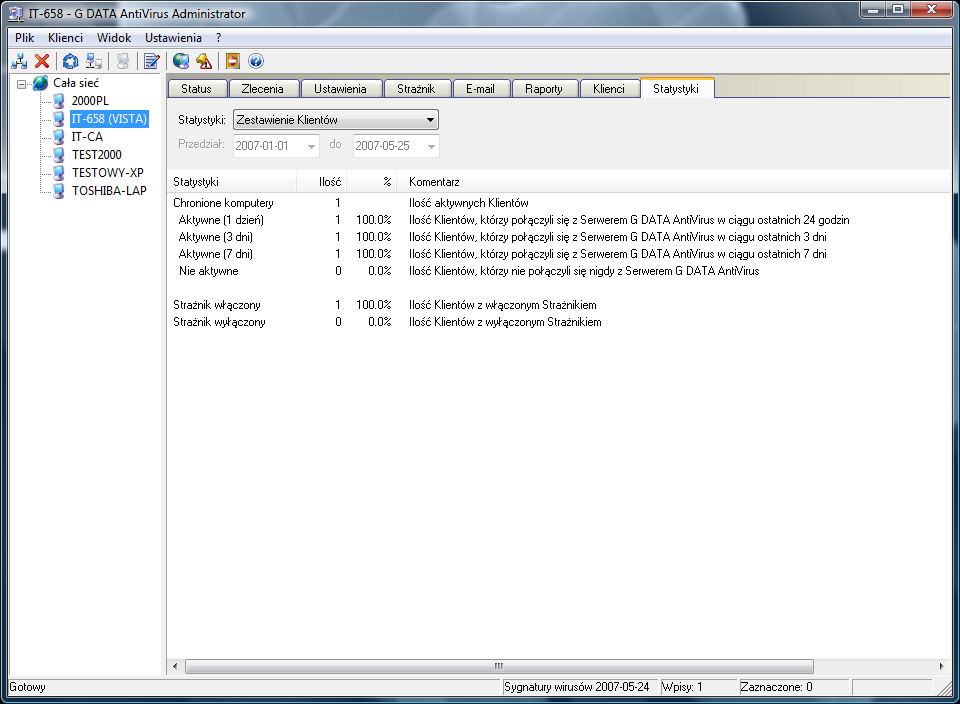Maximize the G DATA Administrator window
Image resolution: width=960 pixels, height=704 pixels.
pos(898,9)
